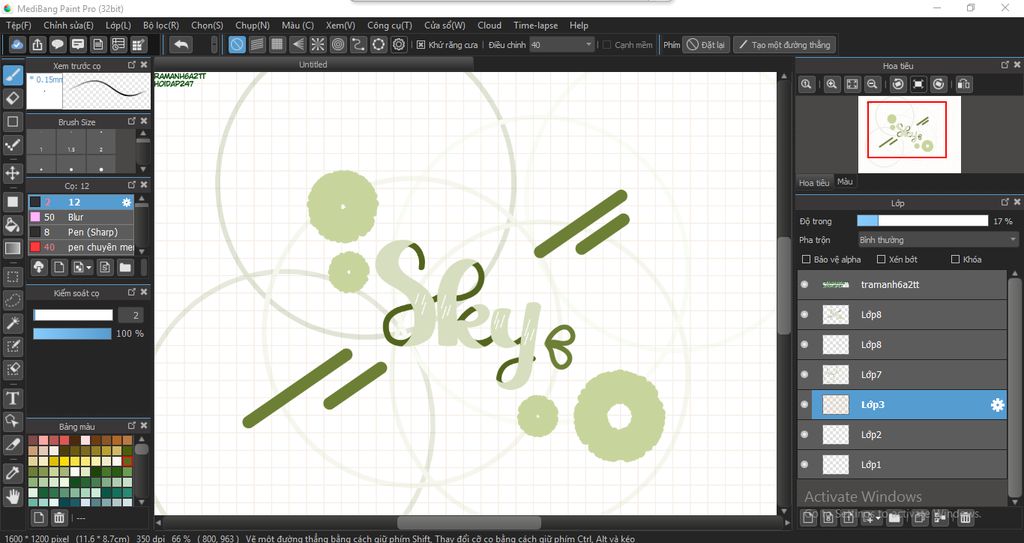The image size is (1024, 543).
Task: Pop out the Kiểm soát cọ panel
Action: [132, 292]
